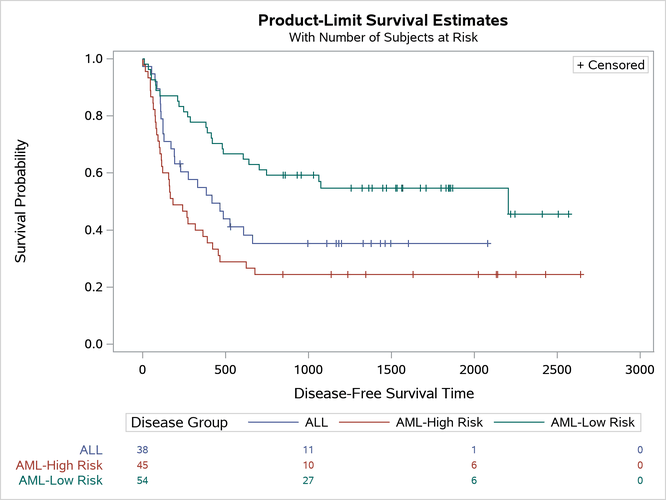Select the Survival Probability y-axis label
Image resolution: width=666 pixels, height=500 pixels.
pos(21,201)
